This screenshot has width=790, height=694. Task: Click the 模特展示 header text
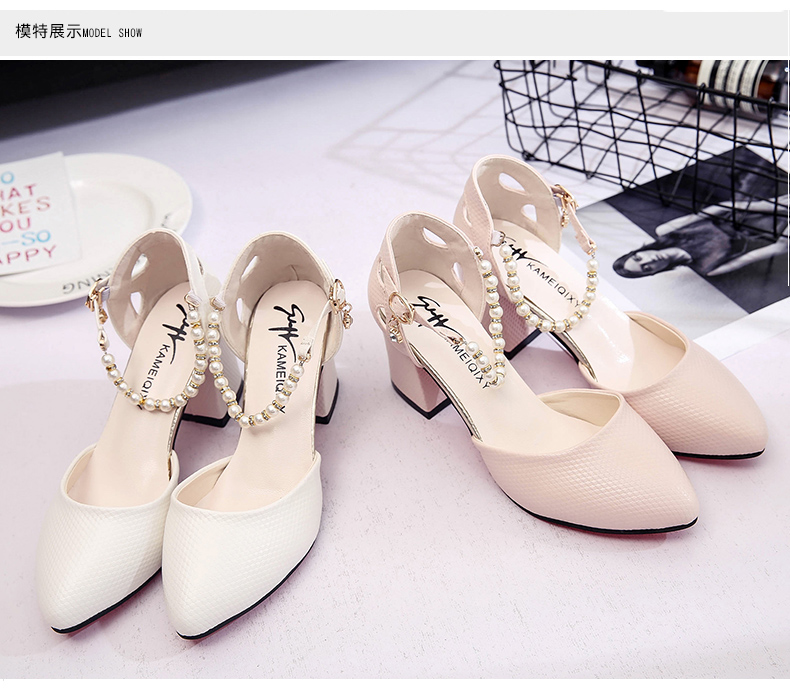47,31
